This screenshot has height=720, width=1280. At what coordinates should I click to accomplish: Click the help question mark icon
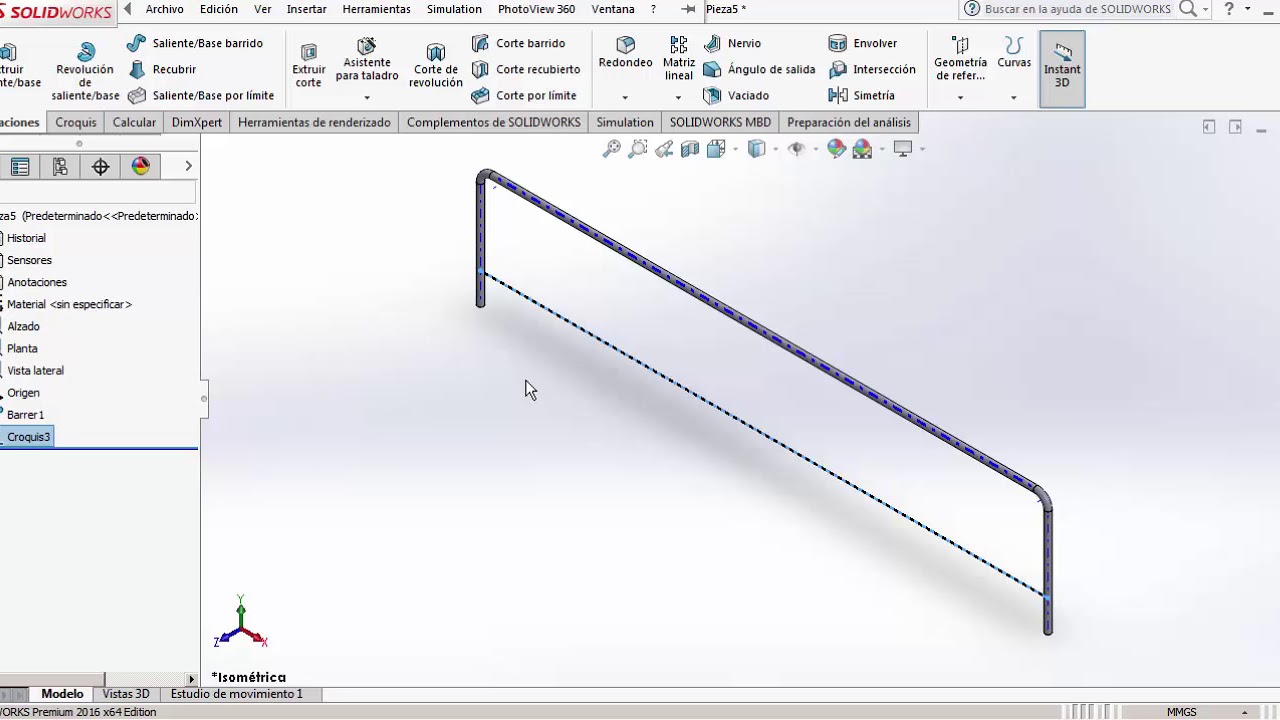pyautogui.click(x=1229, y=9)
